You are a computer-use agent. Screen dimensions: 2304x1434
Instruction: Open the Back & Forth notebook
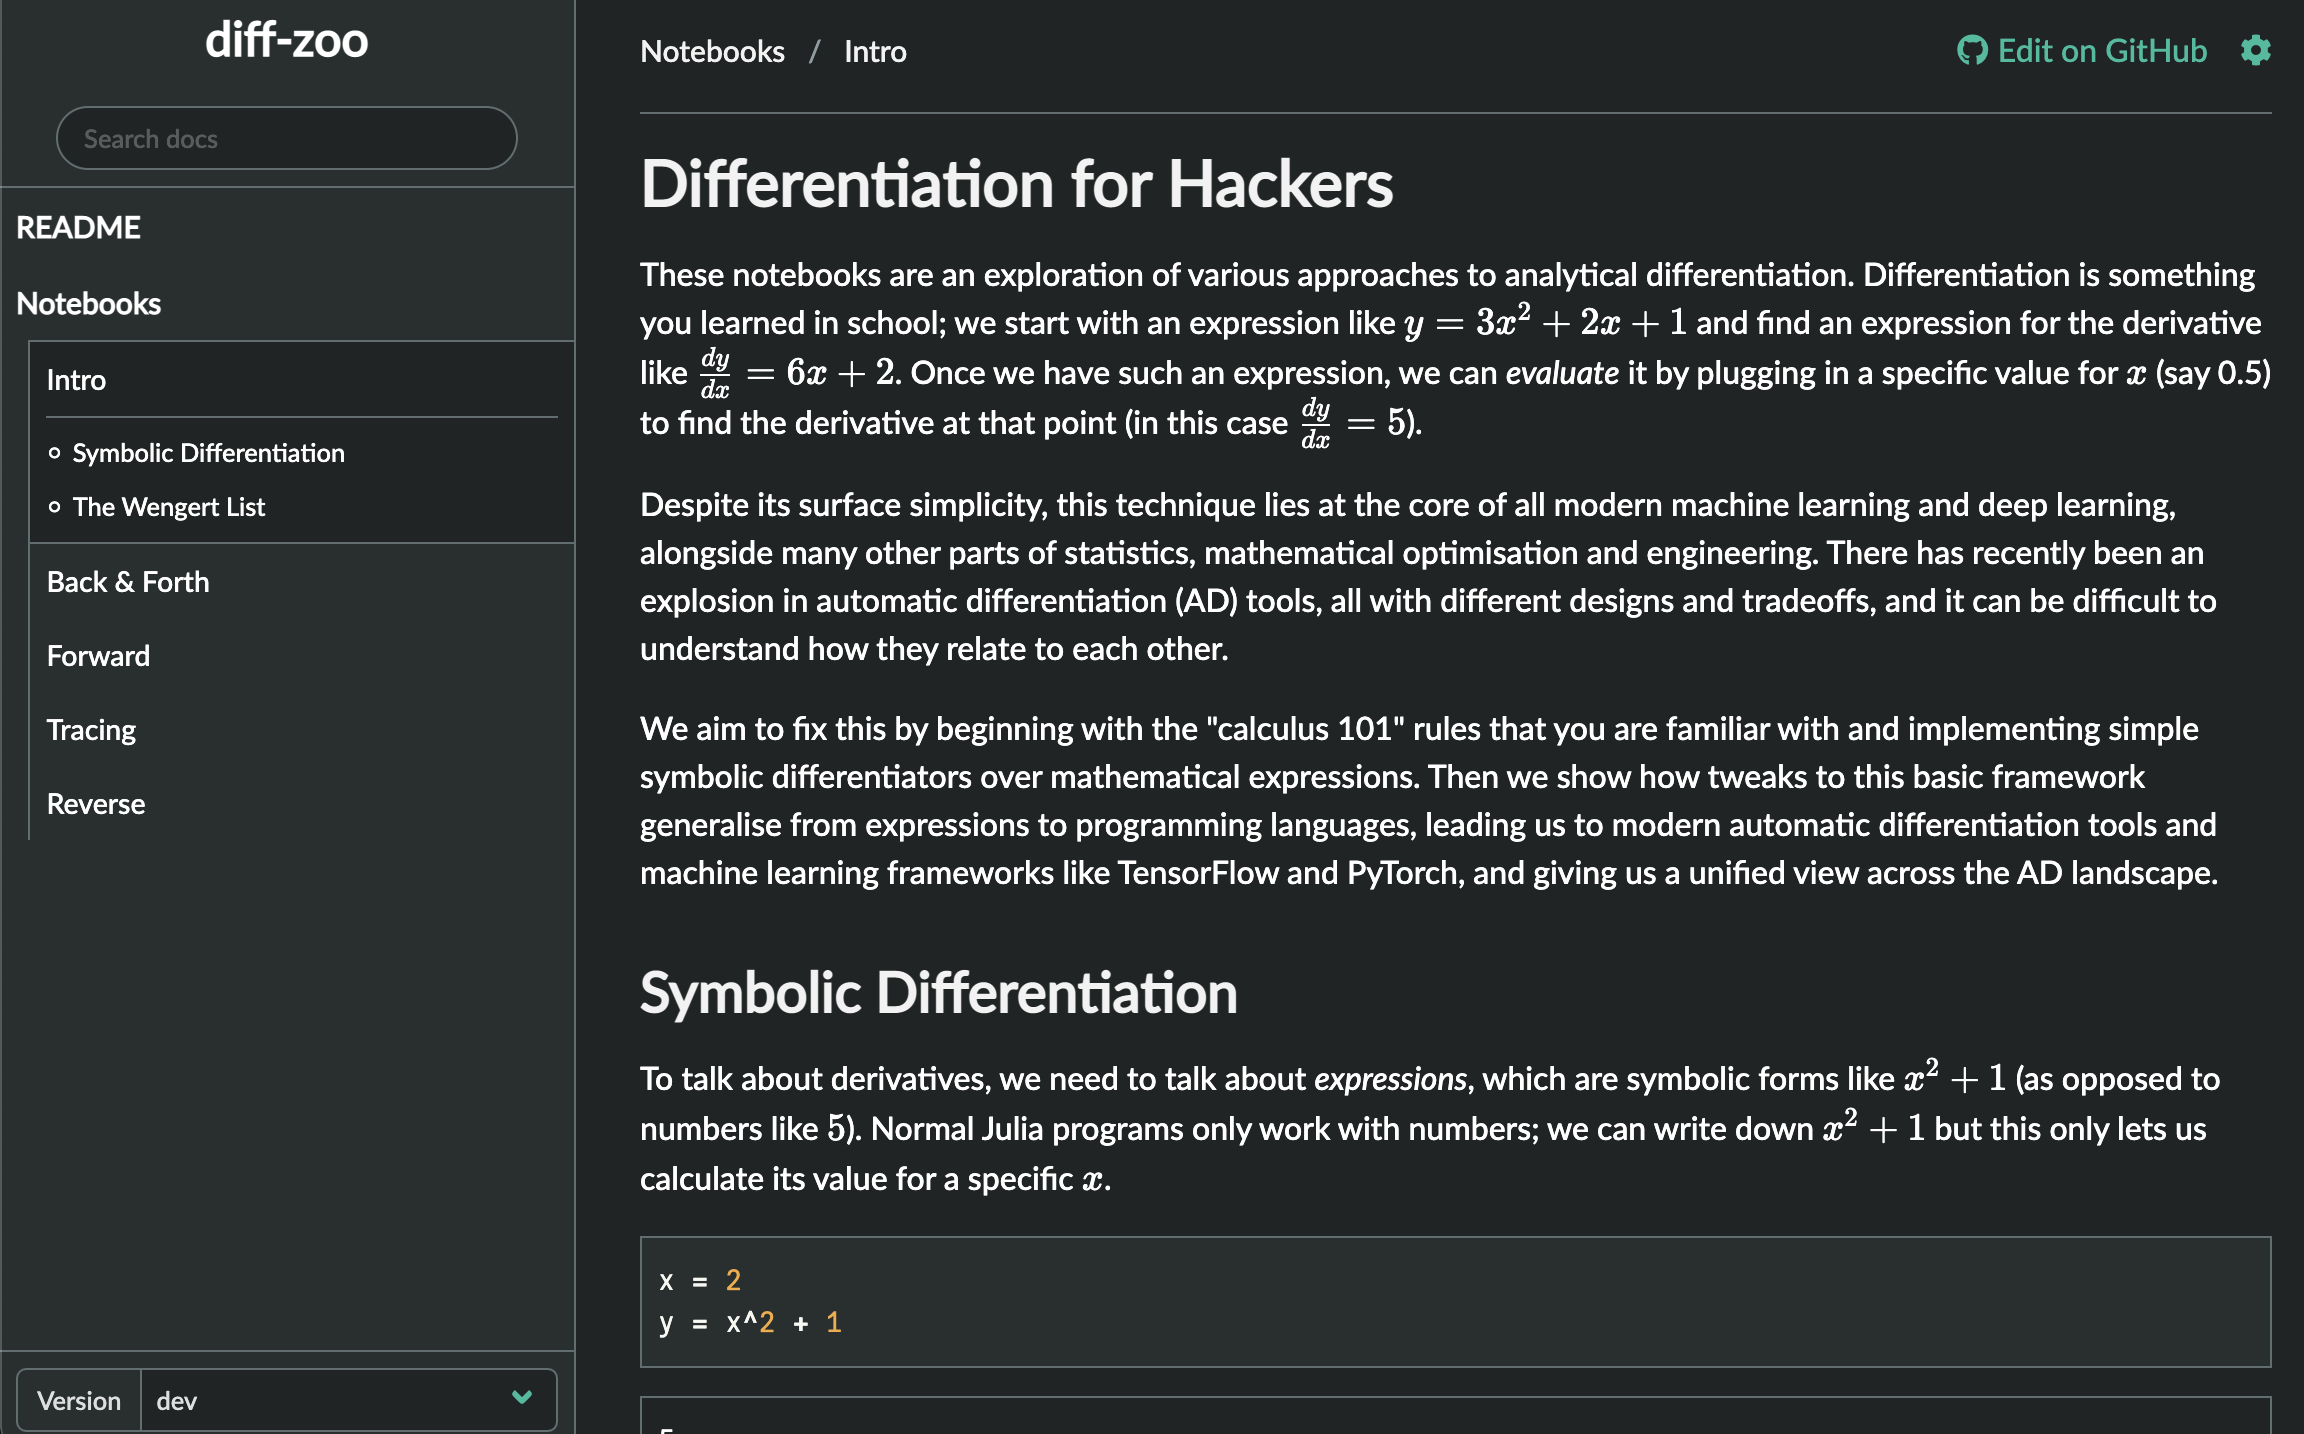[128, 582]
